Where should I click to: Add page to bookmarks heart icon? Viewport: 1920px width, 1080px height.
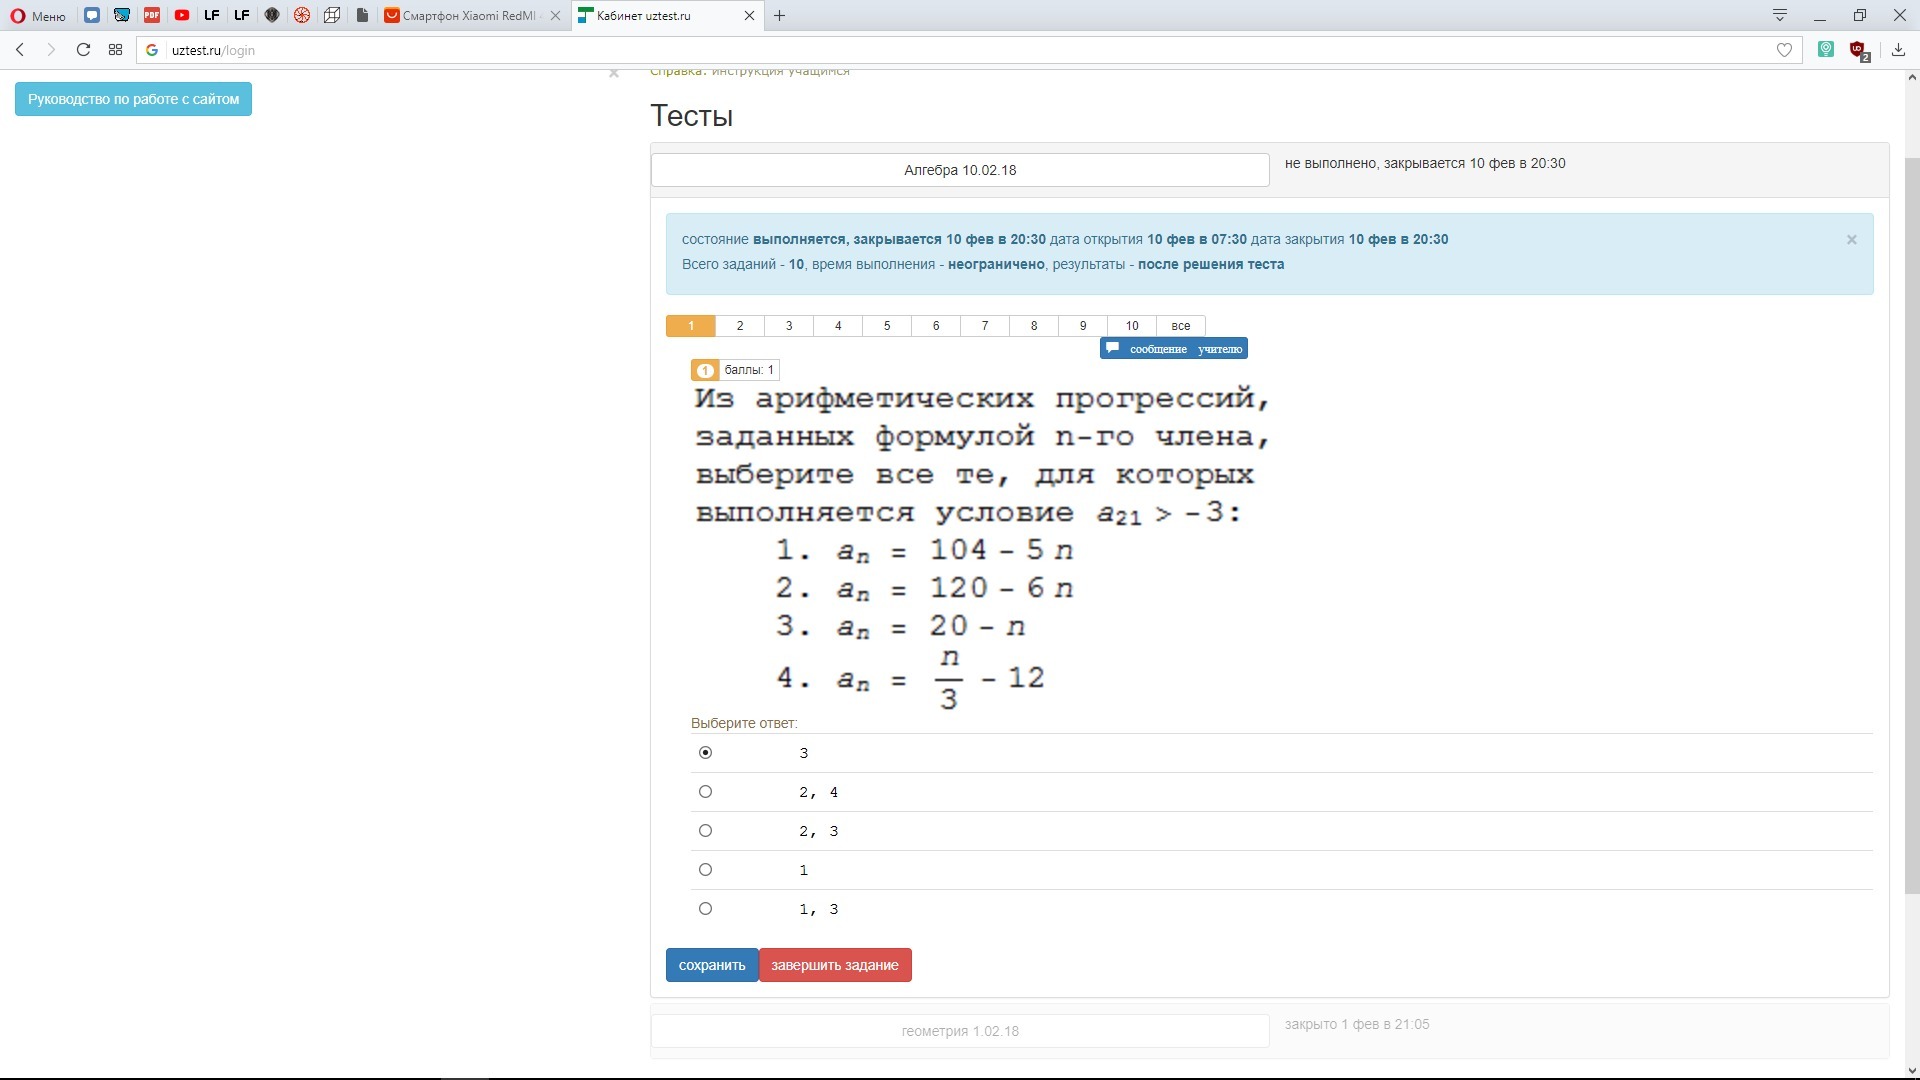[1784, 50]
